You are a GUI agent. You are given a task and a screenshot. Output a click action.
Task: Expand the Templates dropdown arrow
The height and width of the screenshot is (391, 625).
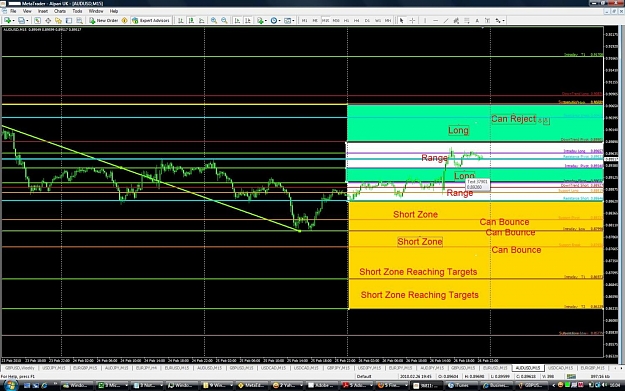293,20
